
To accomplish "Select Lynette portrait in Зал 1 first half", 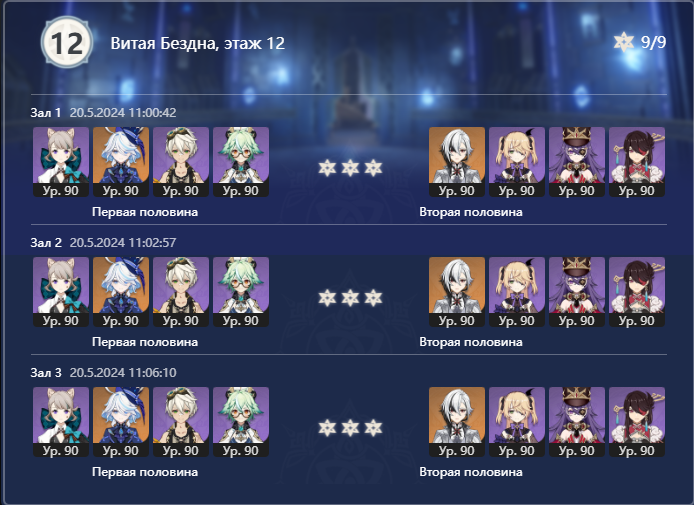I will (61, 162).
